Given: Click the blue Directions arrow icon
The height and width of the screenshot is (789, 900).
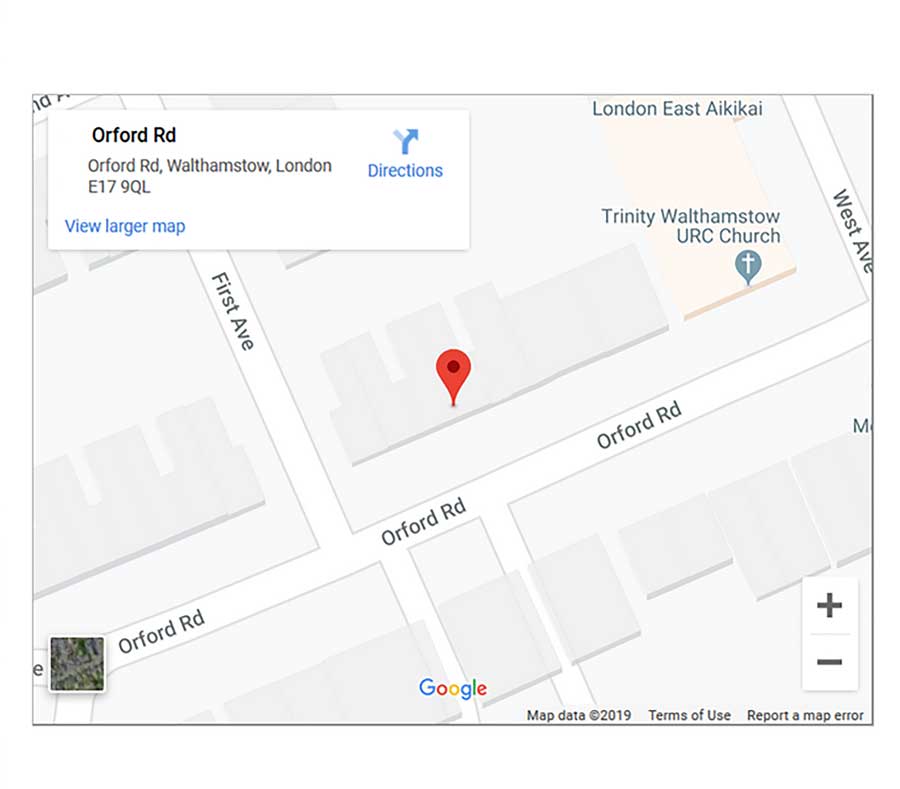Looking at the screenshot, I should pyautogui.click(x=406, y=141).
